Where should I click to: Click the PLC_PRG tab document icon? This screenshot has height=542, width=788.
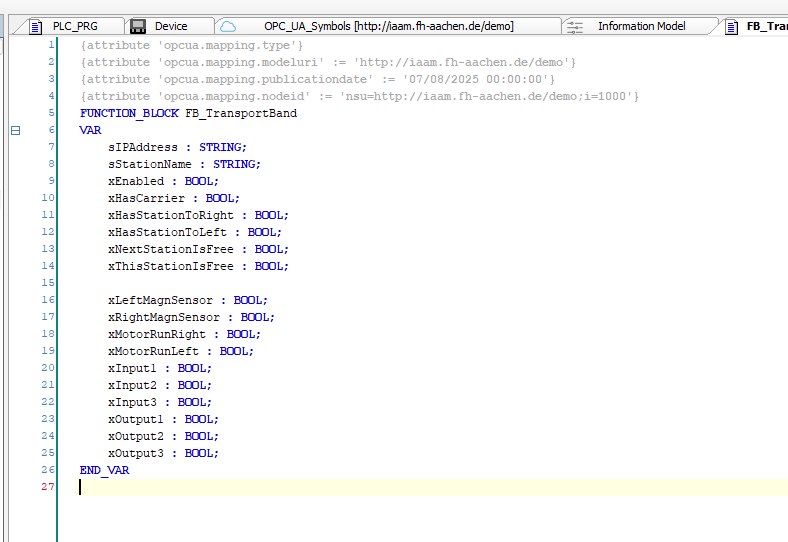pos(37,27)
